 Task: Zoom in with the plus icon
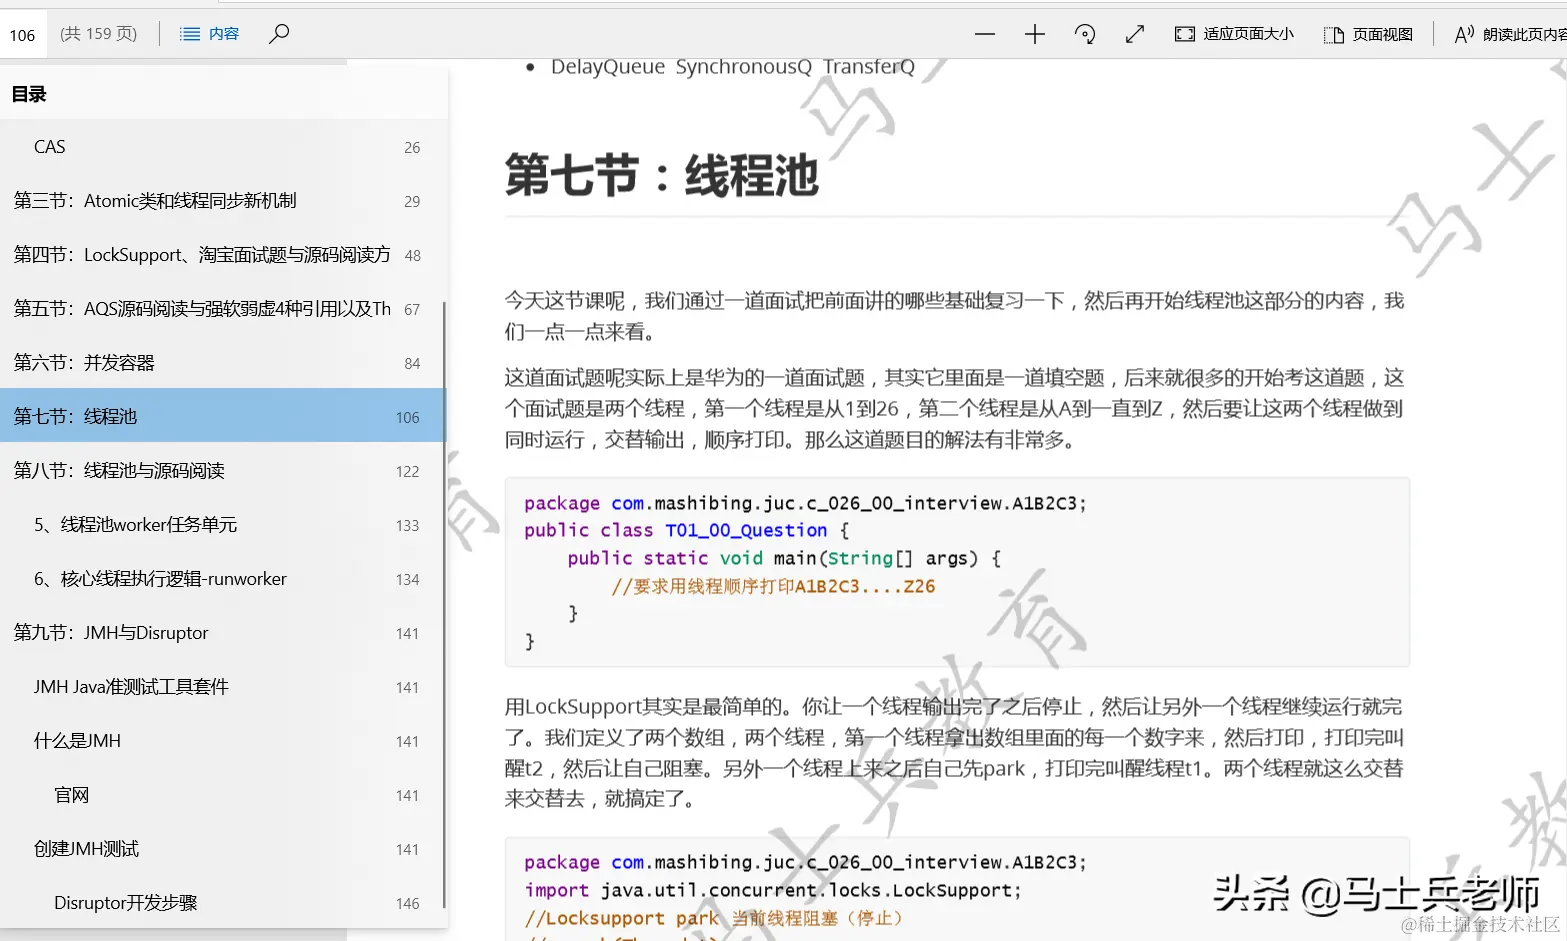1035,34
